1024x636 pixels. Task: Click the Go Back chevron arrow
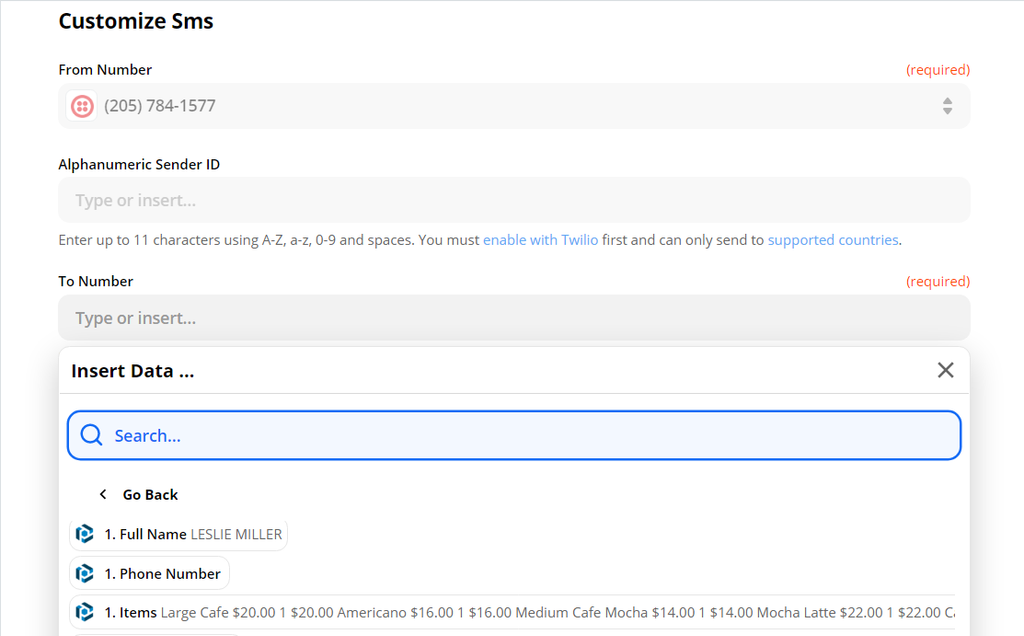(x=103, y=493)
